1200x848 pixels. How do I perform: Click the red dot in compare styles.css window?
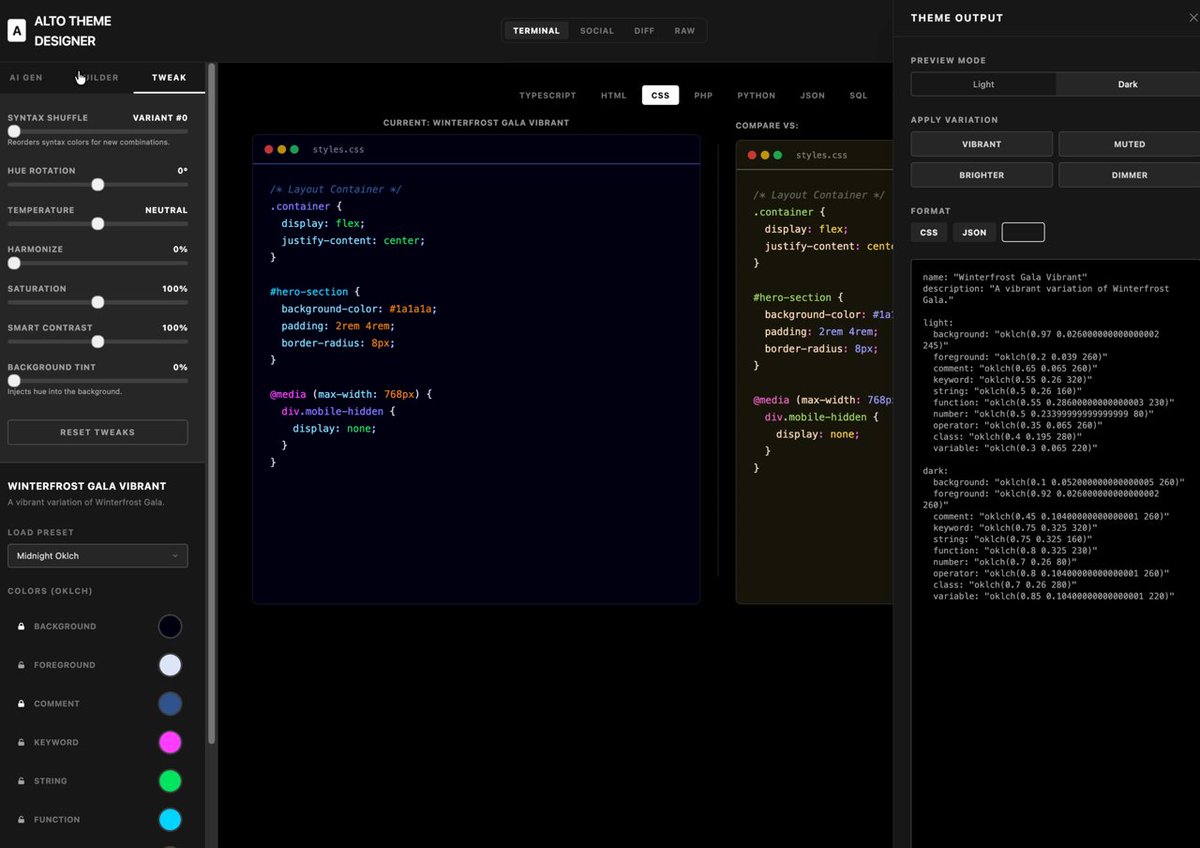pos(752,155)
